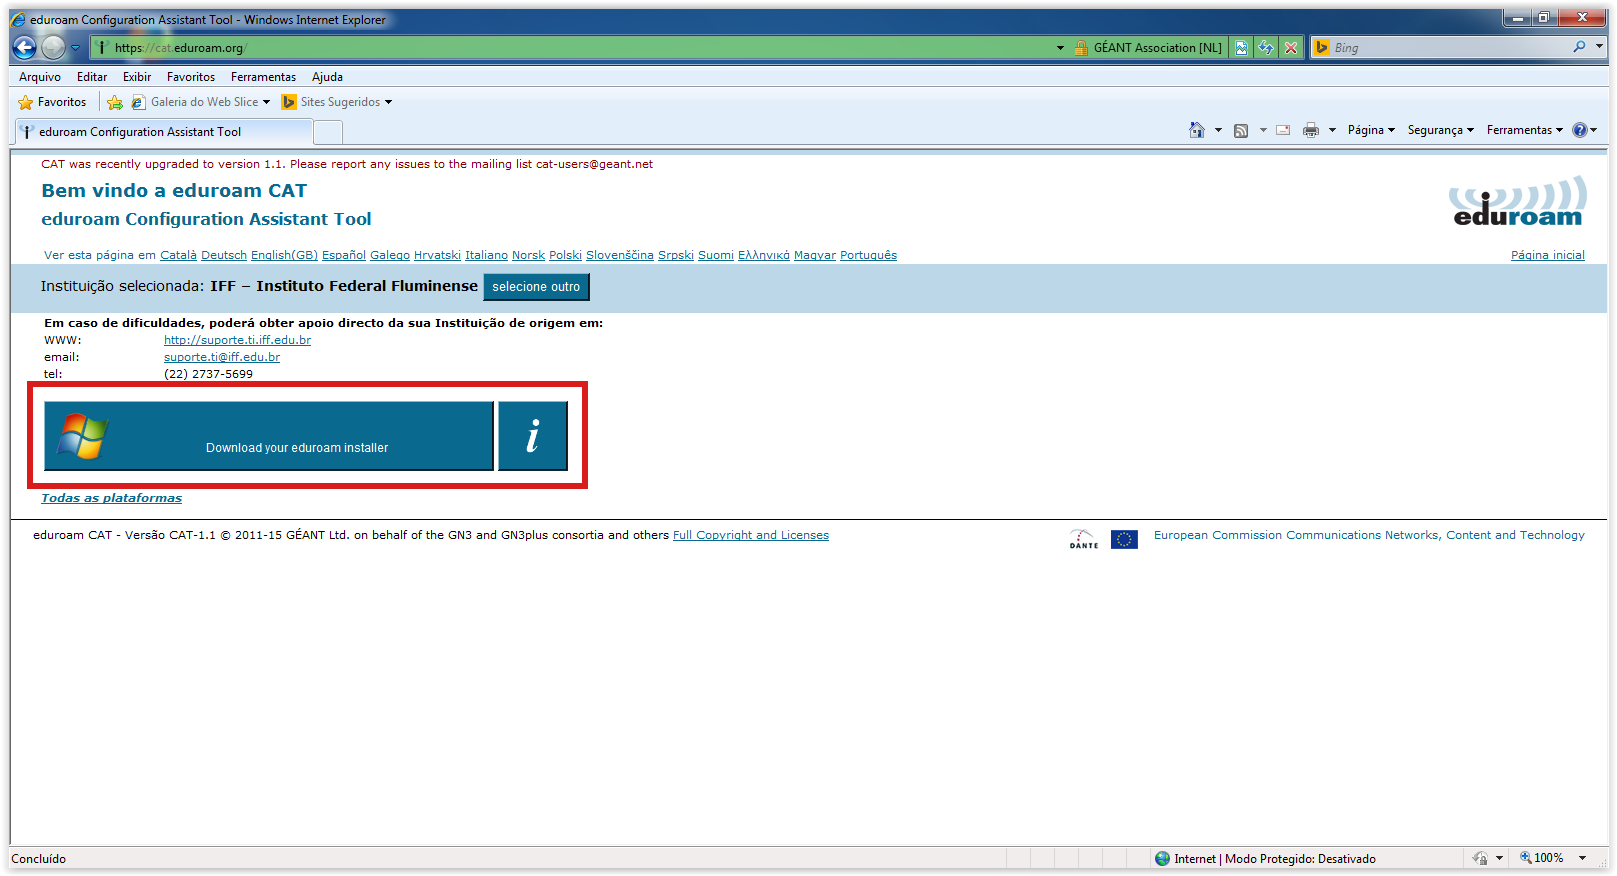
Task: Select eduroam Configuration Assistant Tool tab
Action: click(x=165, y=132)
